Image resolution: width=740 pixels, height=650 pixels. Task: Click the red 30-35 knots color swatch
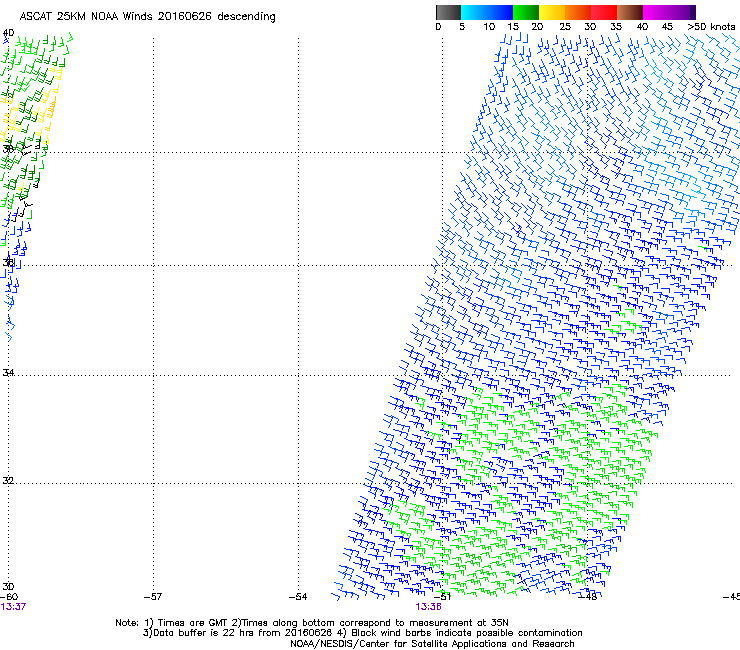[x=604, y=12]
